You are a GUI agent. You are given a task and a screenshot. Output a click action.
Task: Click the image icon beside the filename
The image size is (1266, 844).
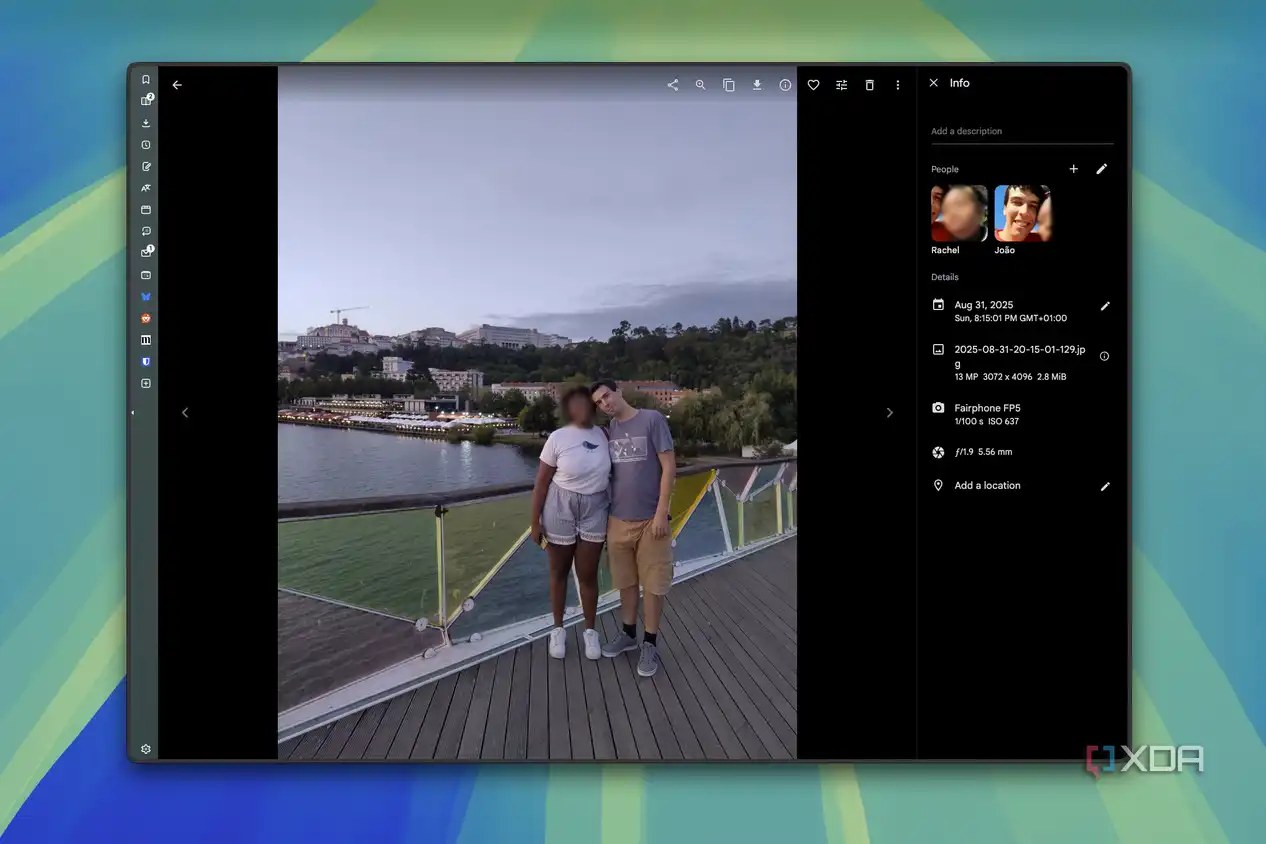938,350
